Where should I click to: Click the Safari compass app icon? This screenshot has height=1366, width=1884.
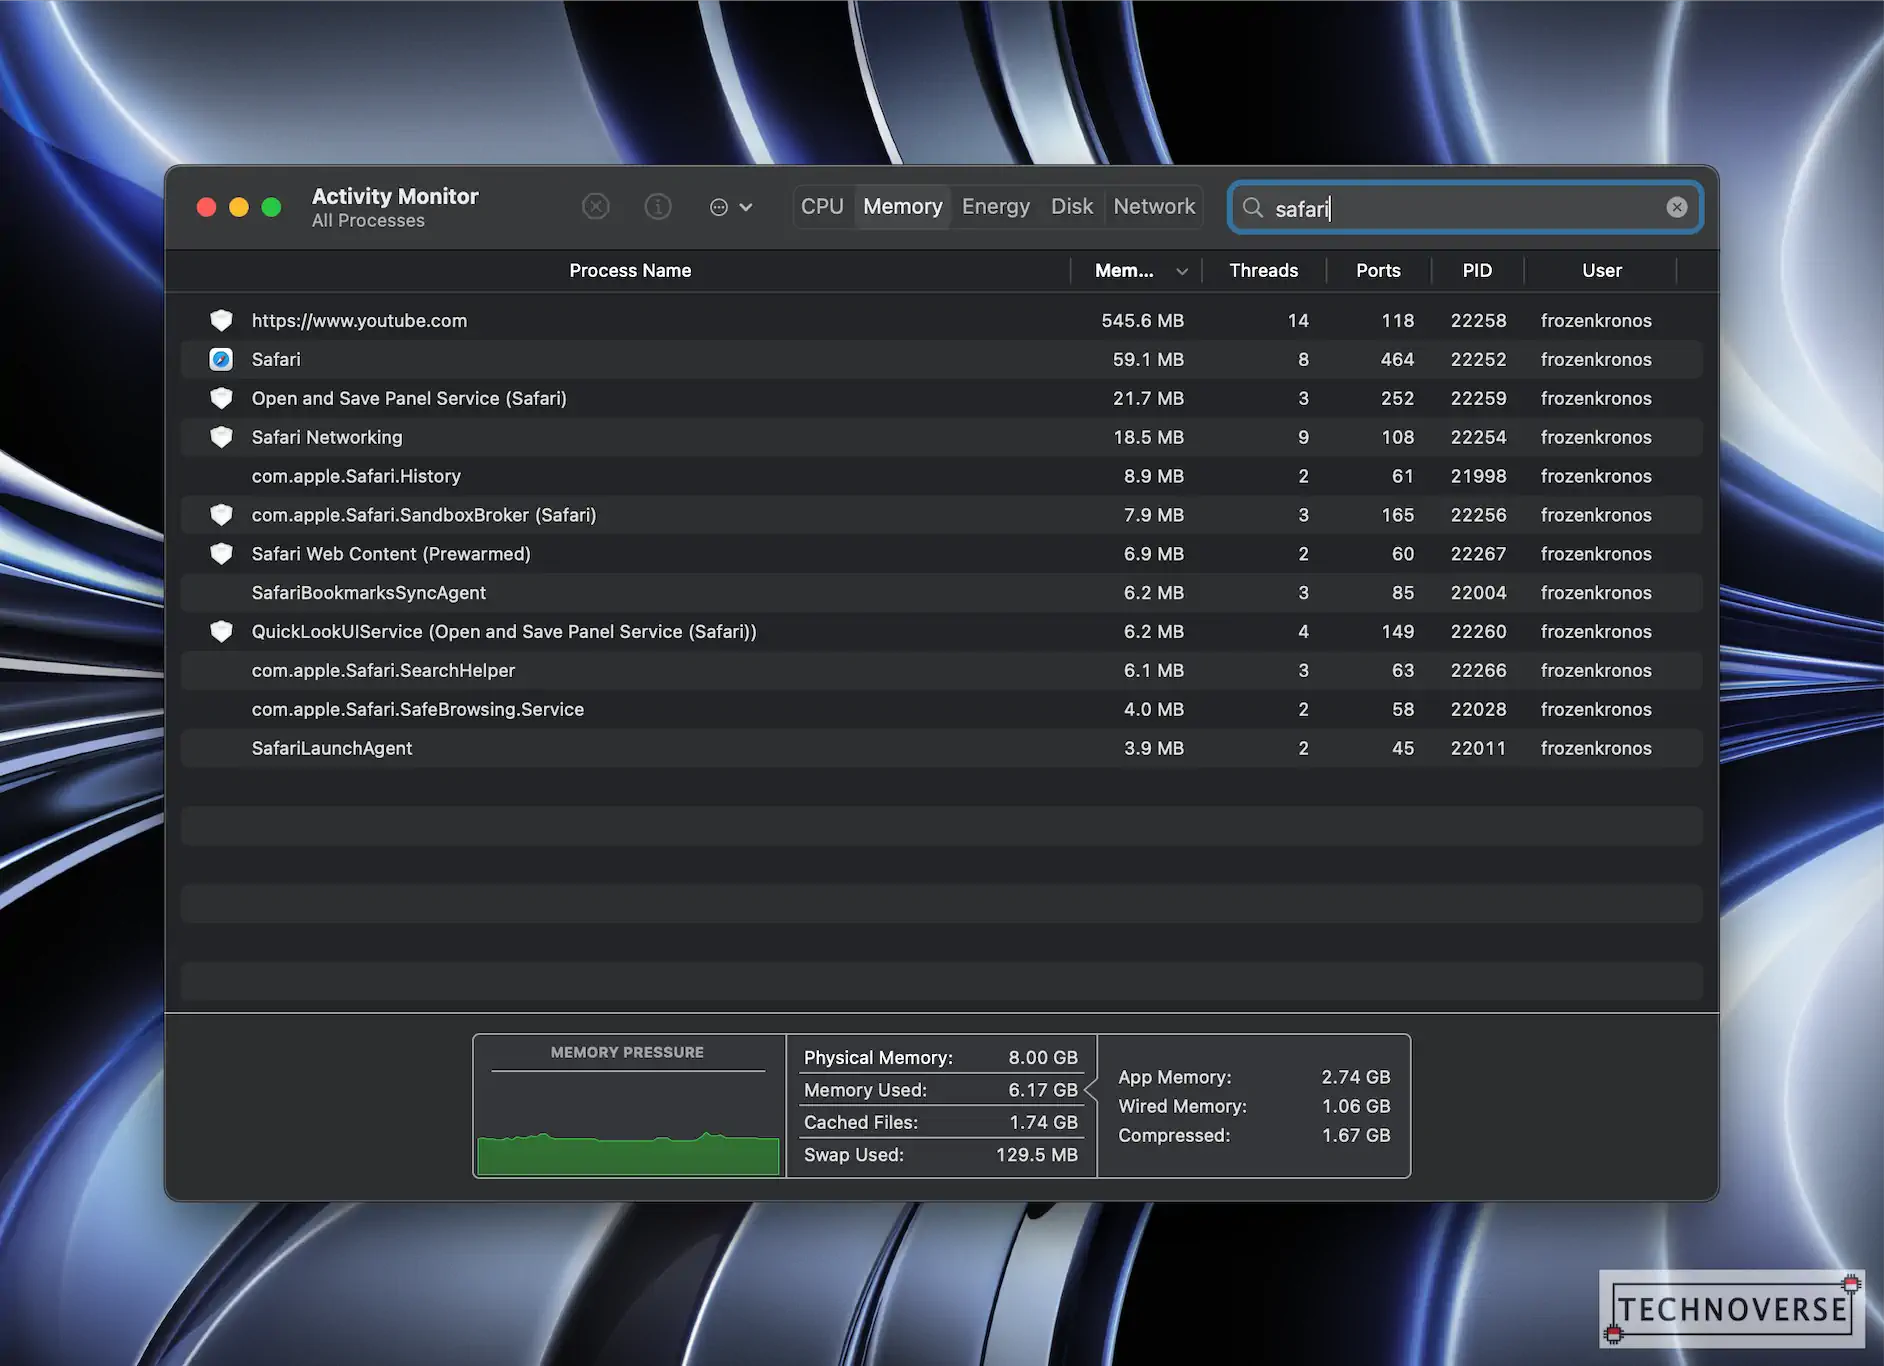tap(221, 359)
